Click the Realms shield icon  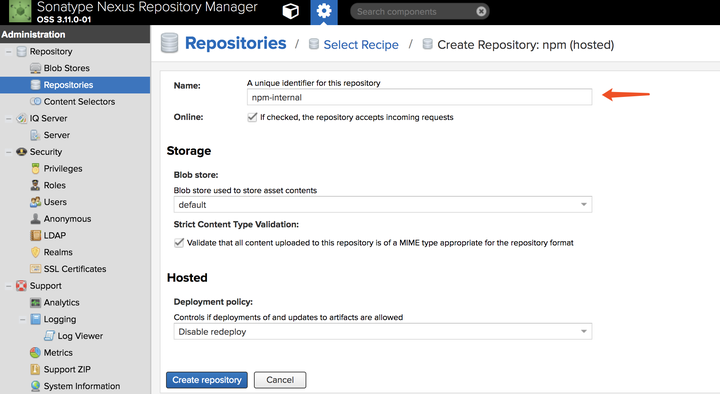[35, 252]
